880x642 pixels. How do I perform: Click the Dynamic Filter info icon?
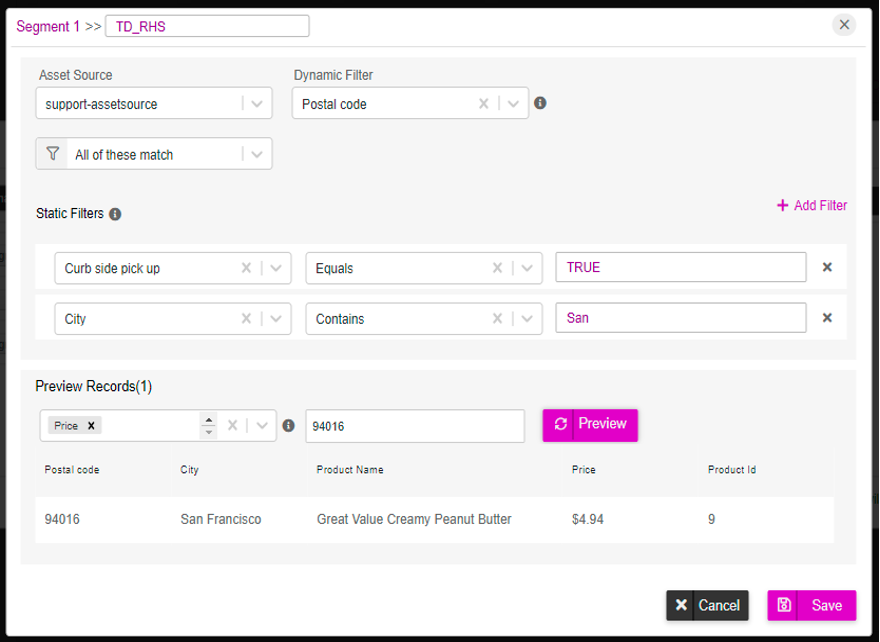click(x=540, y=103)
